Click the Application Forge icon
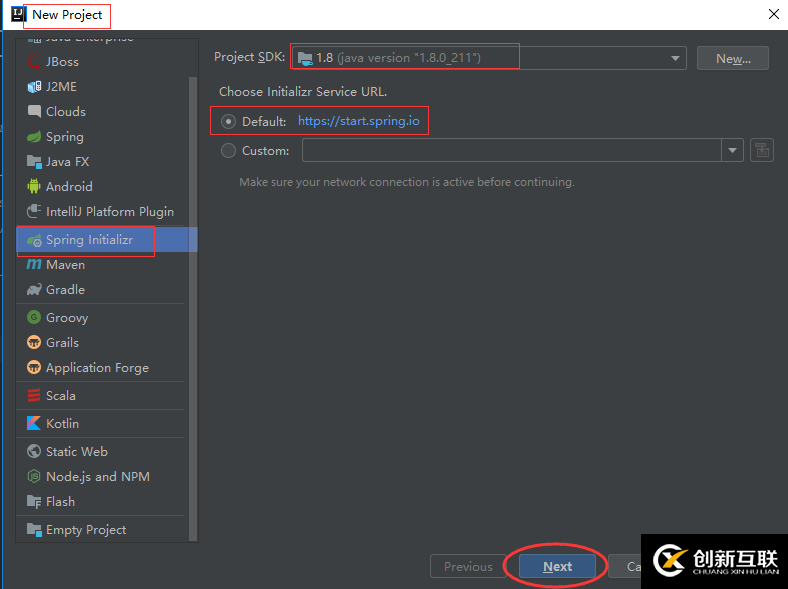Screen dimensions: 788x589 tap(34, 367)
